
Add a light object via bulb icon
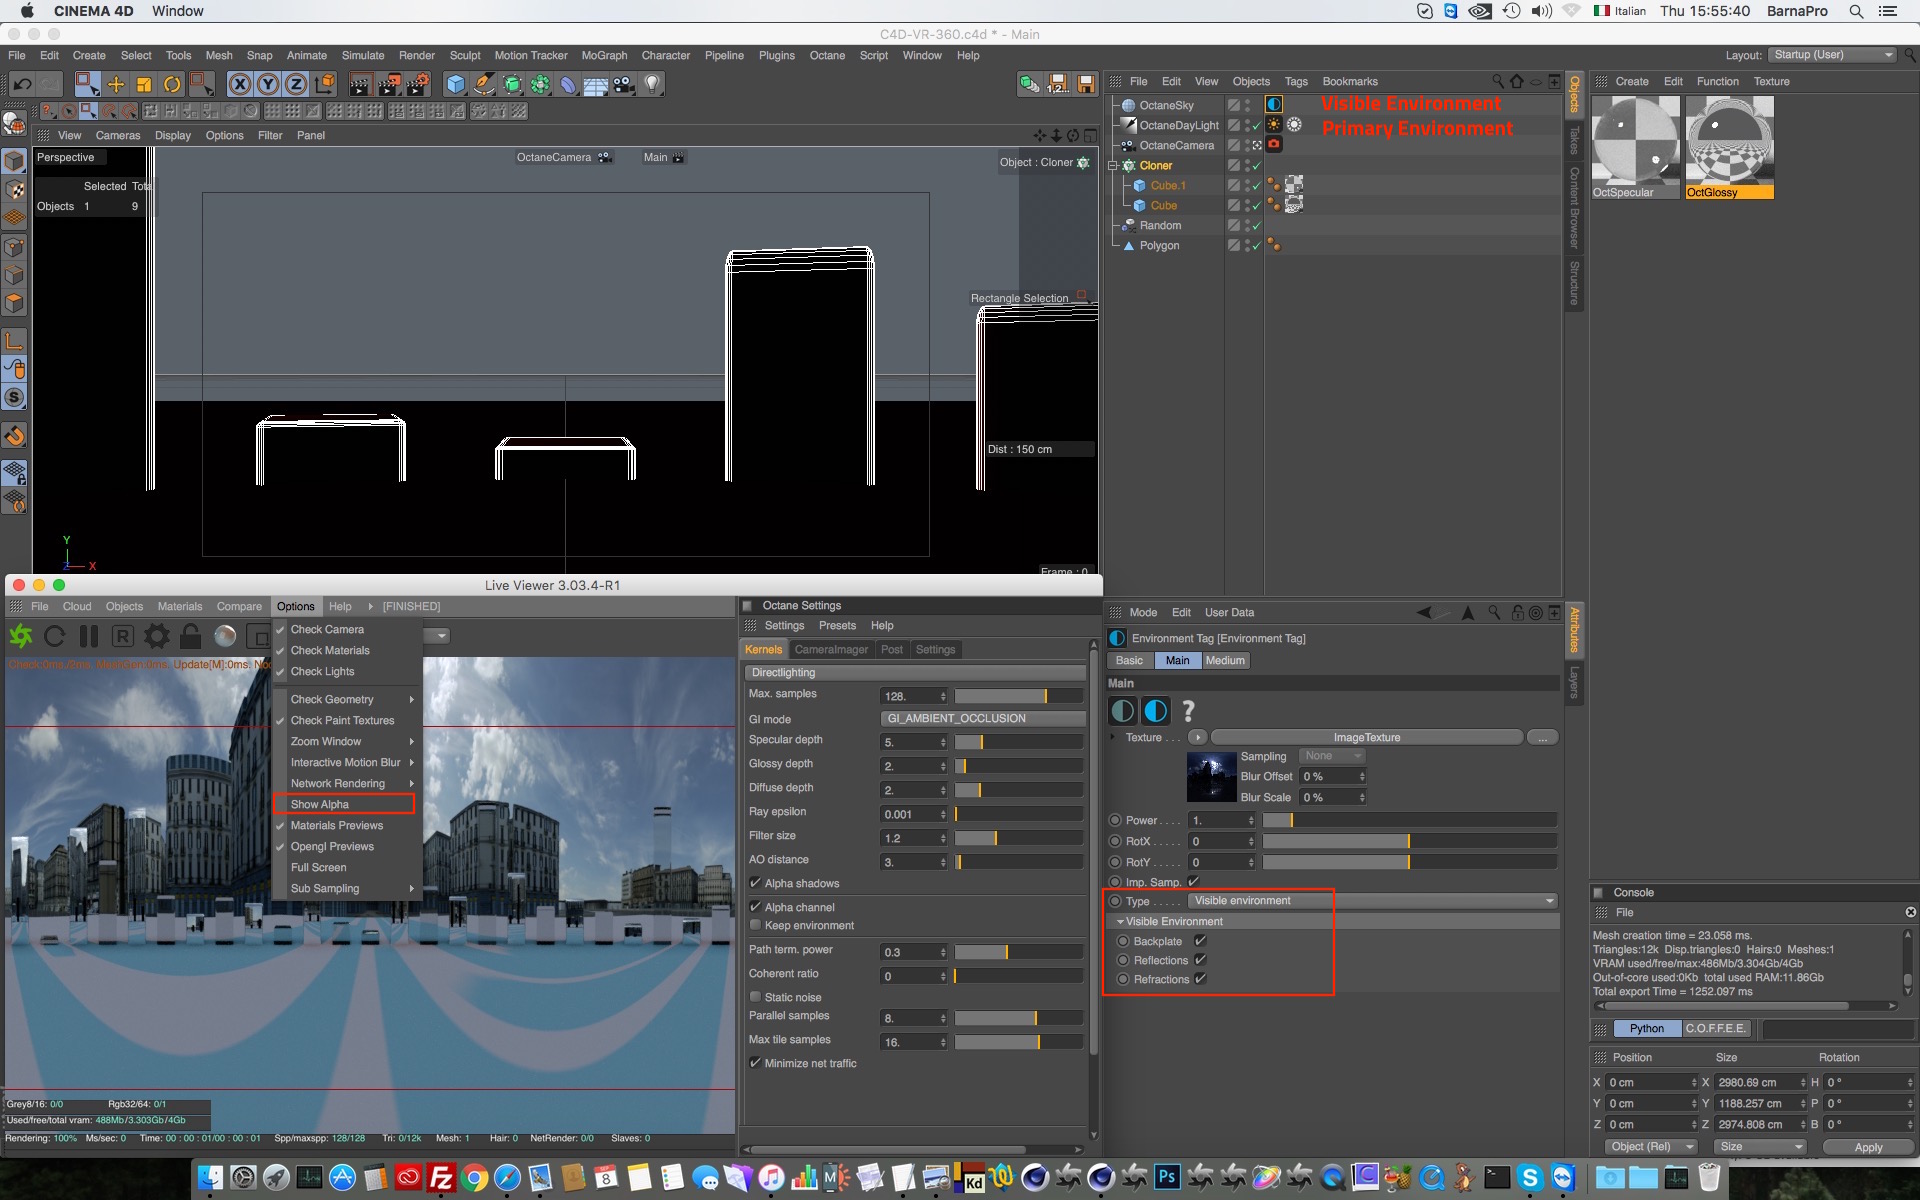click(x=652, y=85)
